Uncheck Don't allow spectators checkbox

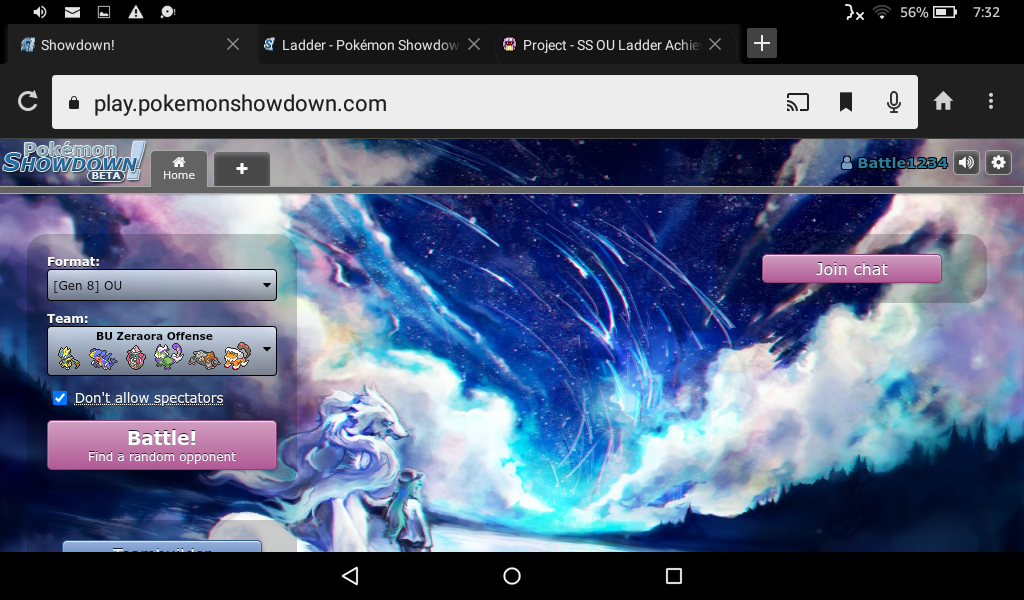[x=60, y=398]
